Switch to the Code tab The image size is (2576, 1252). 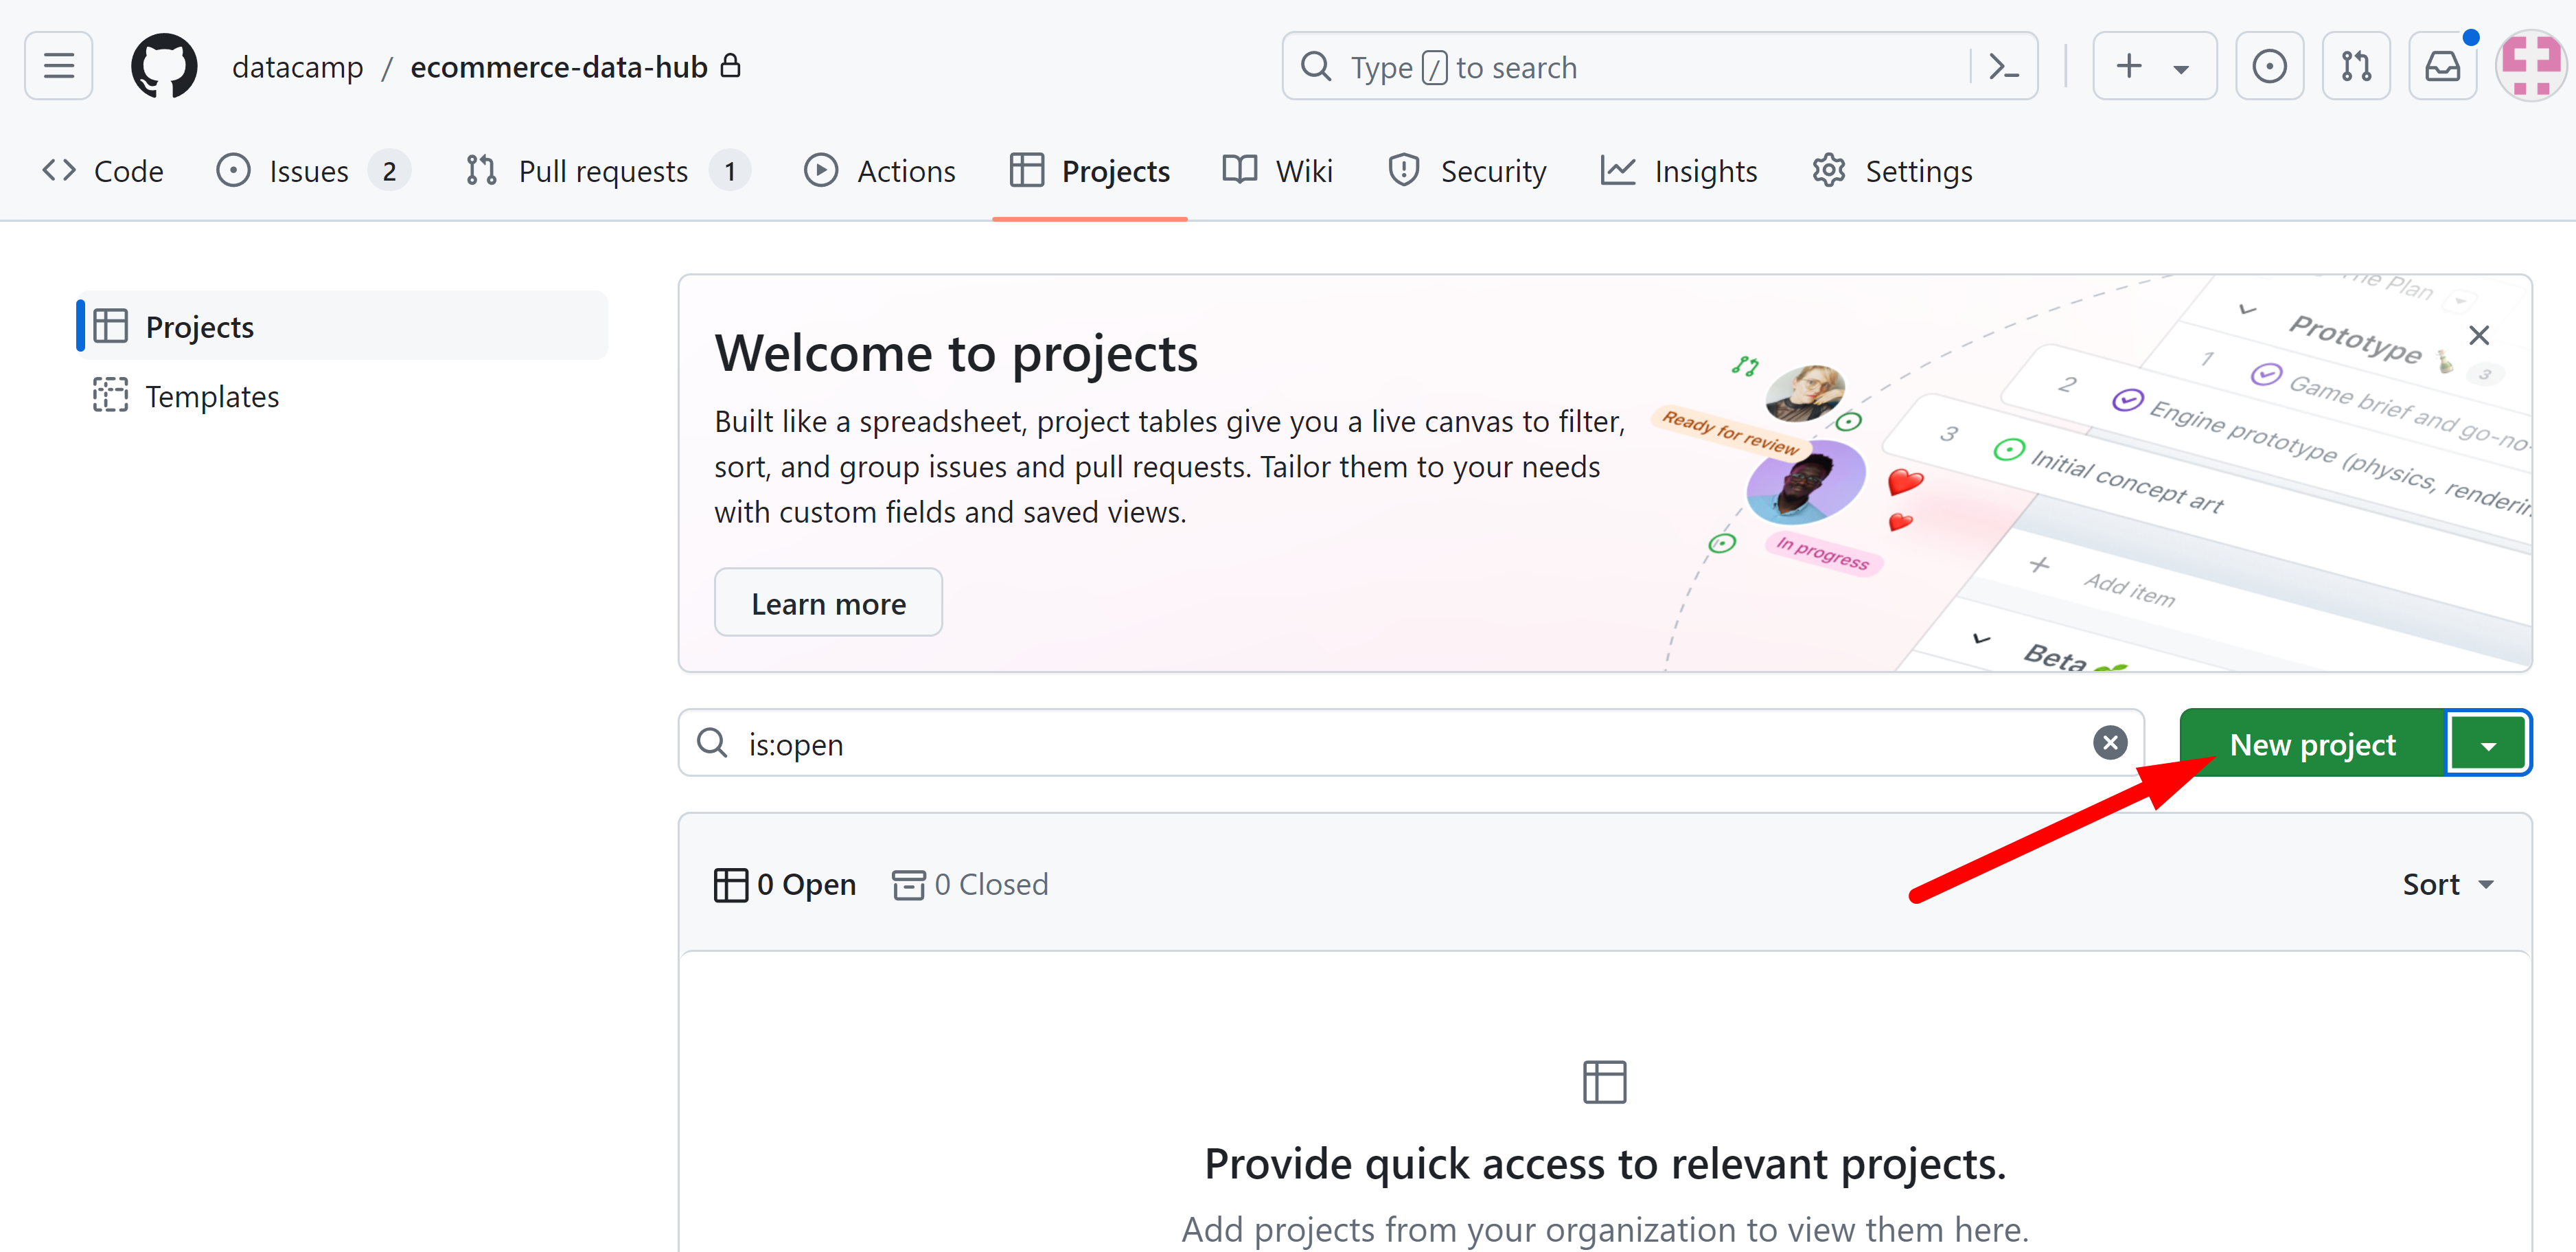click(x=102, y=171)
